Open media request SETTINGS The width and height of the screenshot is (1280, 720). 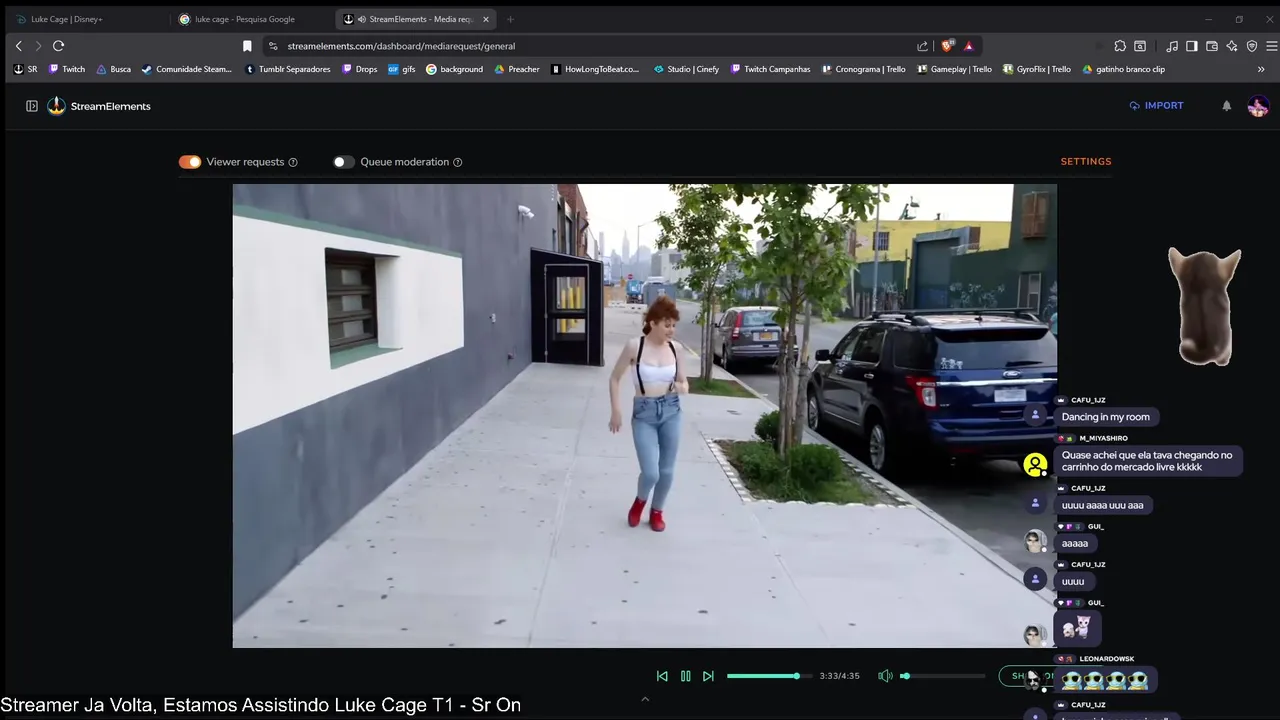pos(1086,161)
